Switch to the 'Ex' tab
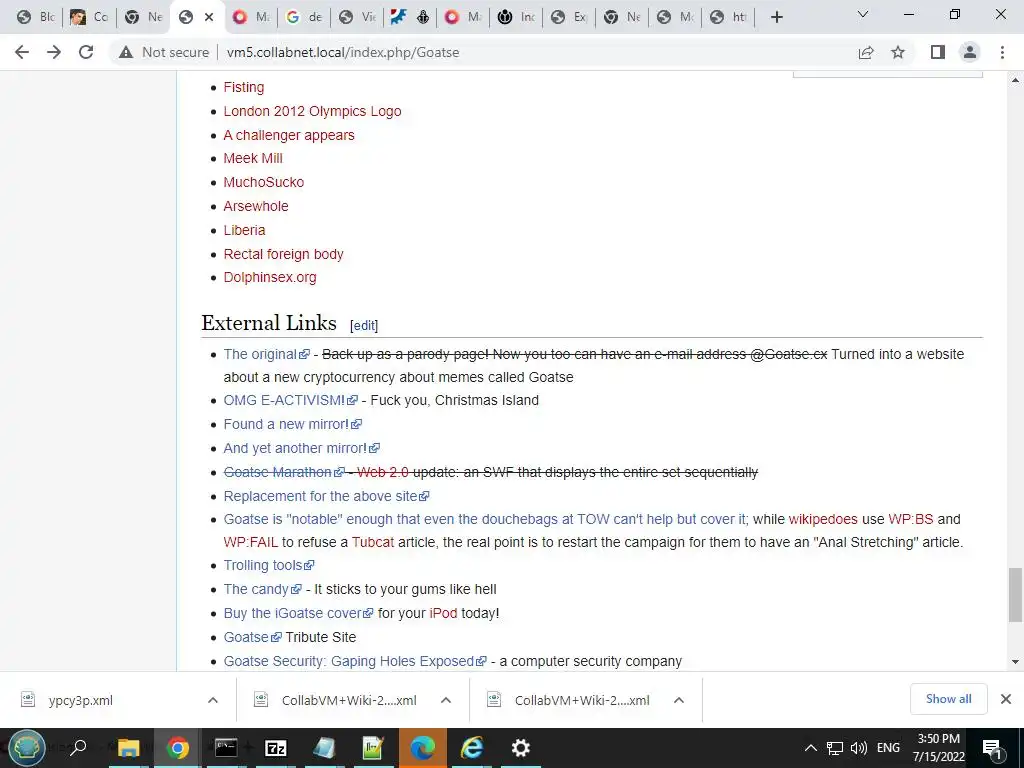Image resolution: width=1024 pixels, height=768 pixels. click(x=571, y=17)
